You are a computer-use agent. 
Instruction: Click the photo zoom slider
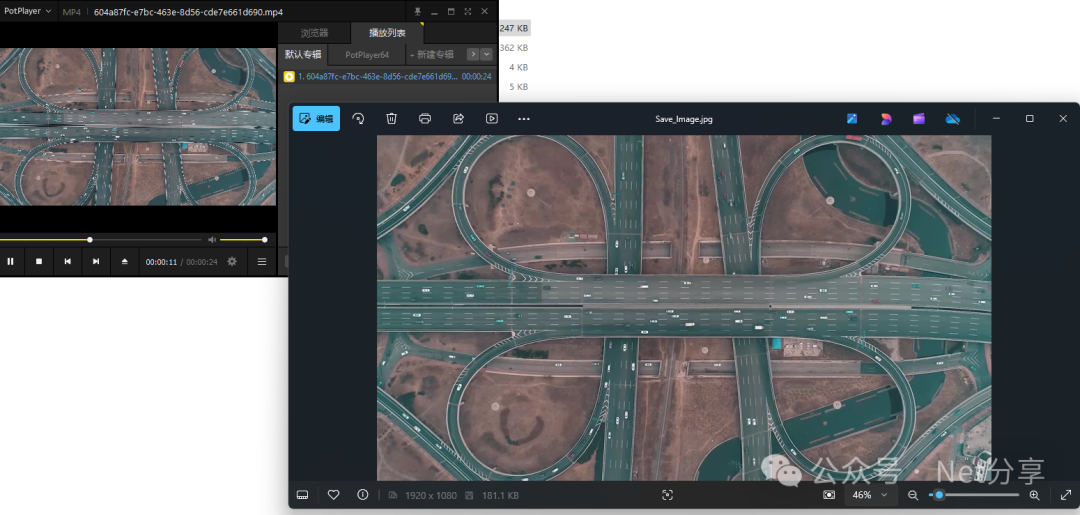tap(975, 495)
